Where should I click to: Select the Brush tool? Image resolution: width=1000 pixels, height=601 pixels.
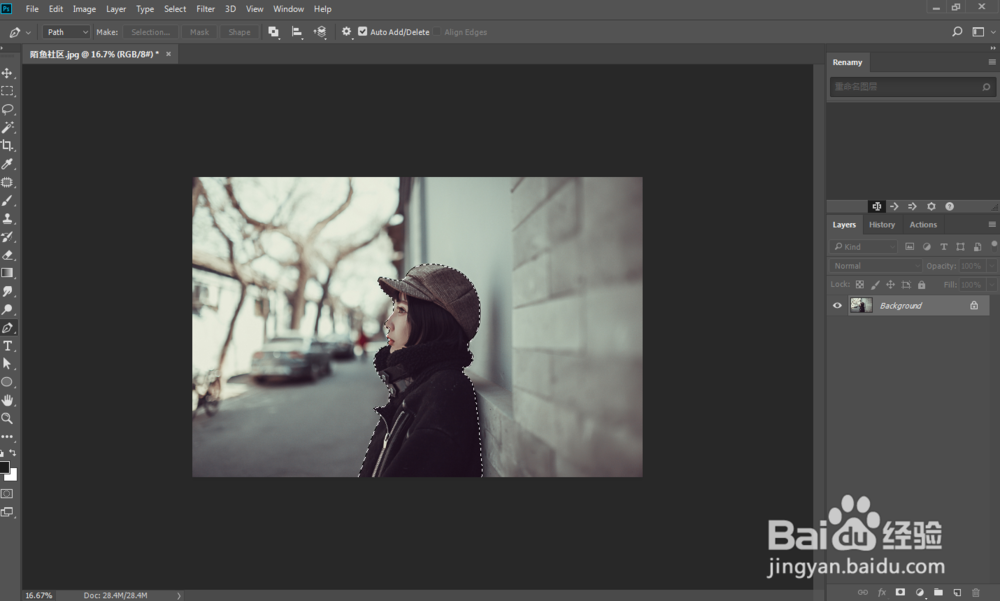click(x=7, y=200)
